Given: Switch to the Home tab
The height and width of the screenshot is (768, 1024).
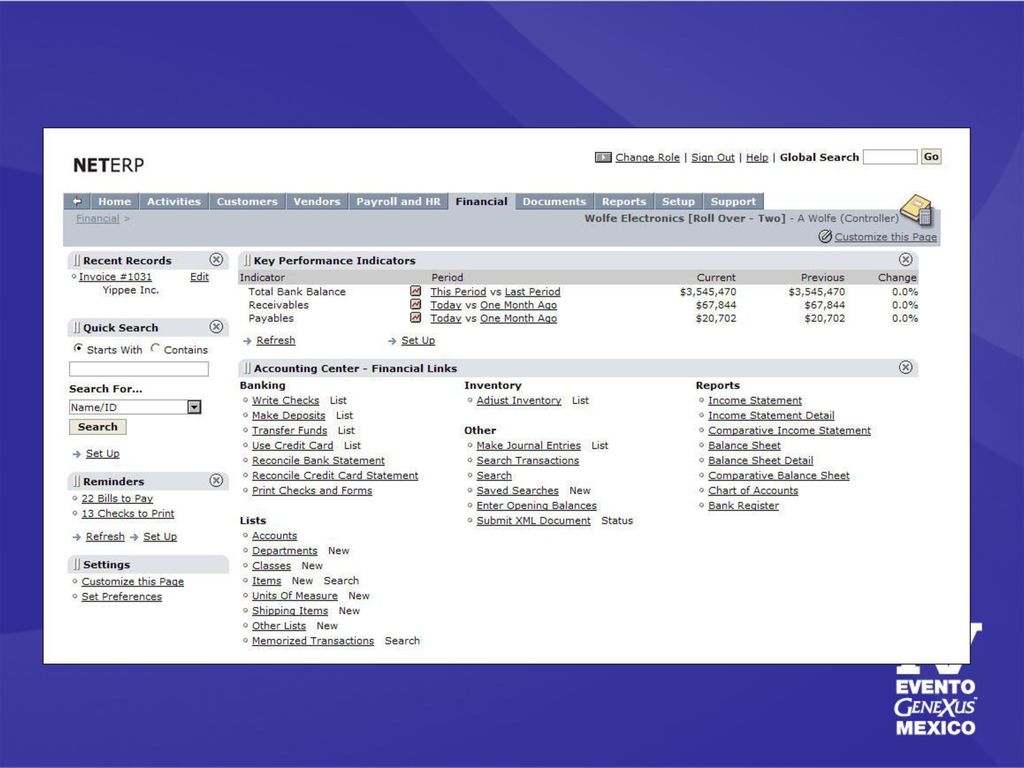Looking at the screenshot, I should coord(114,201).
